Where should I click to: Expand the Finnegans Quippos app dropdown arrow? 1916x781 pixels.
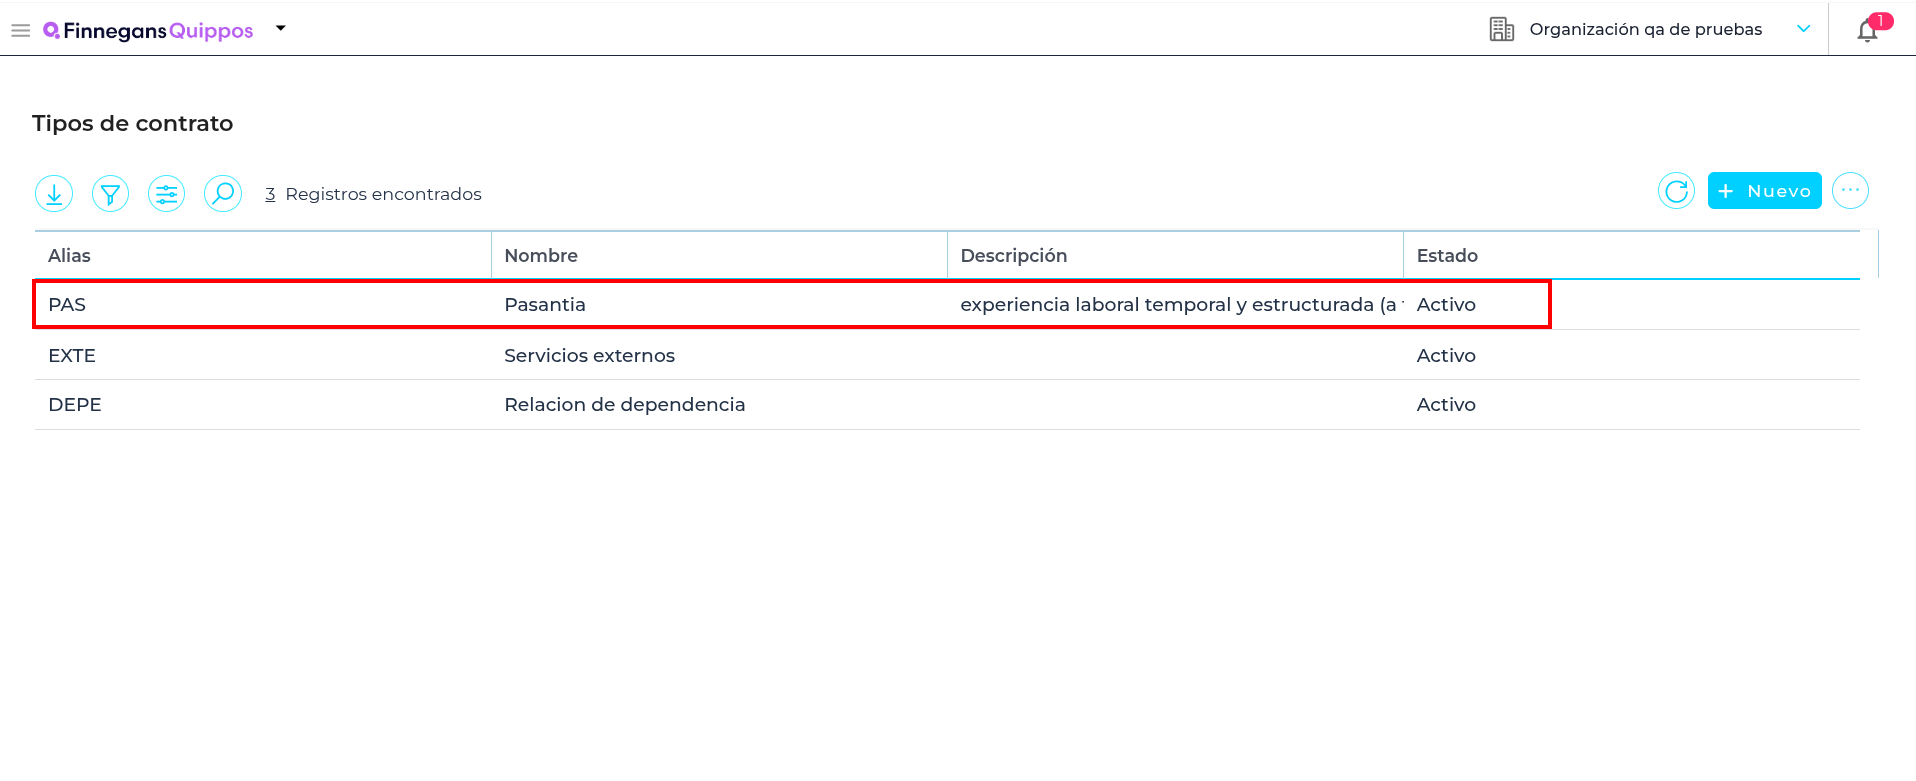click(281, 29)
